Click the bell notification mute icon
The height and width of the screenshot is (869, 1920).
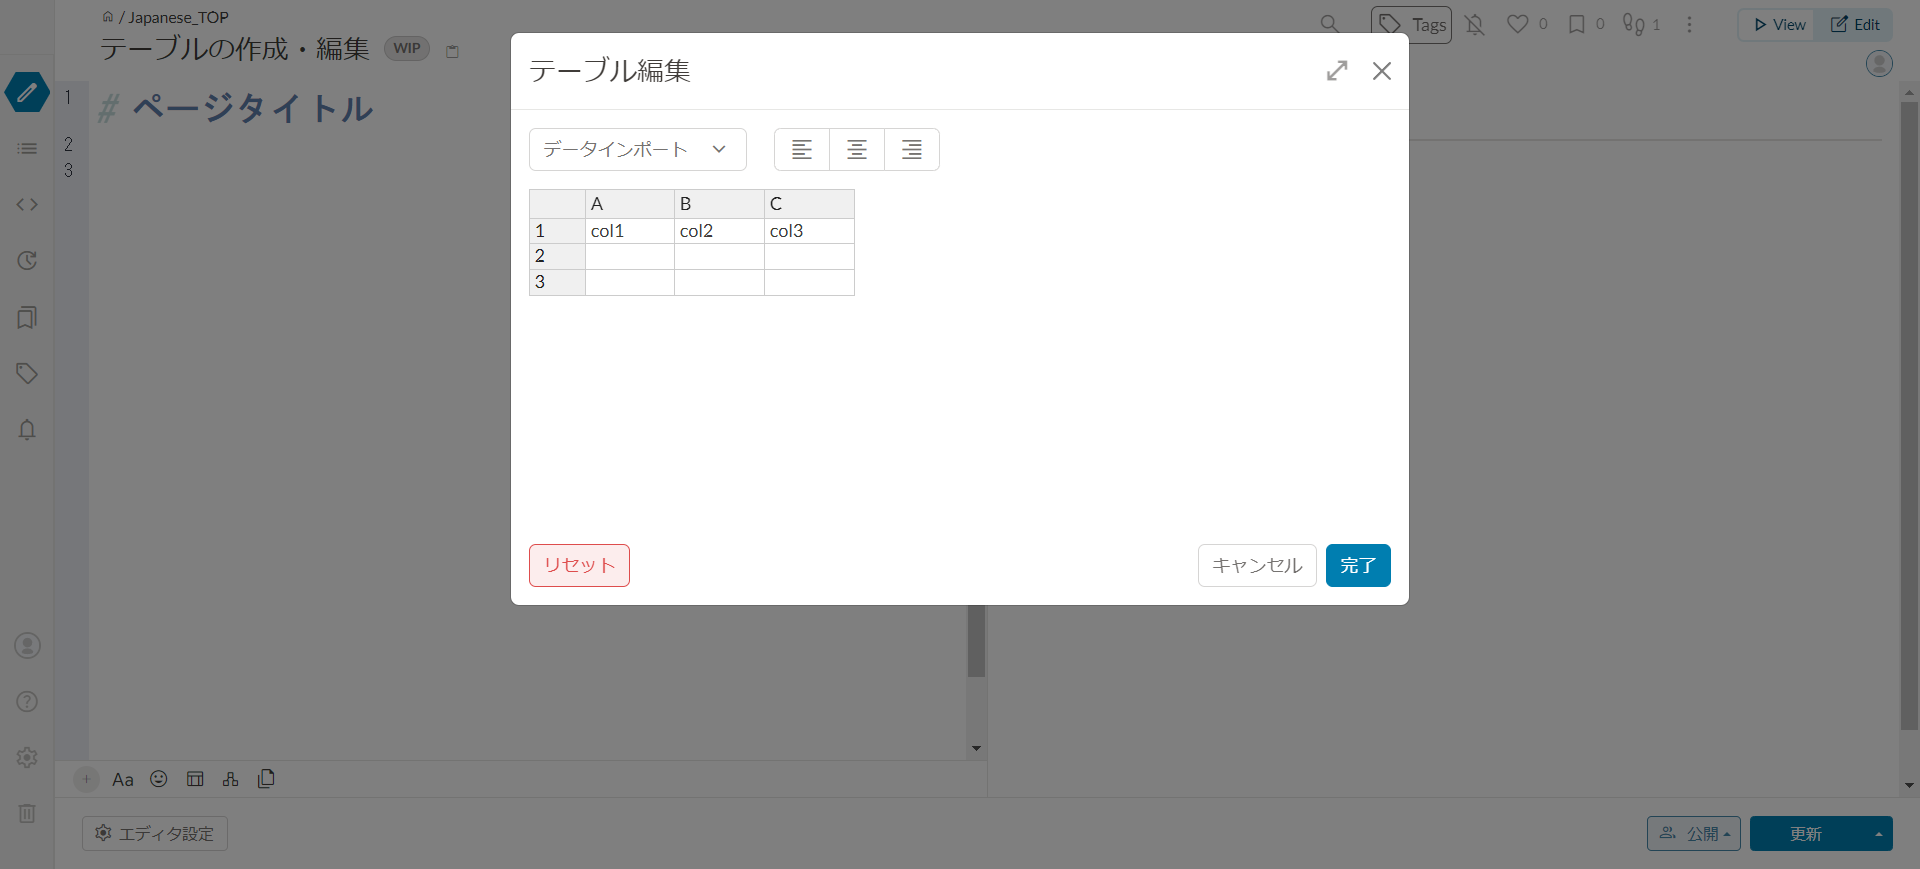[x=1475, y=25]
